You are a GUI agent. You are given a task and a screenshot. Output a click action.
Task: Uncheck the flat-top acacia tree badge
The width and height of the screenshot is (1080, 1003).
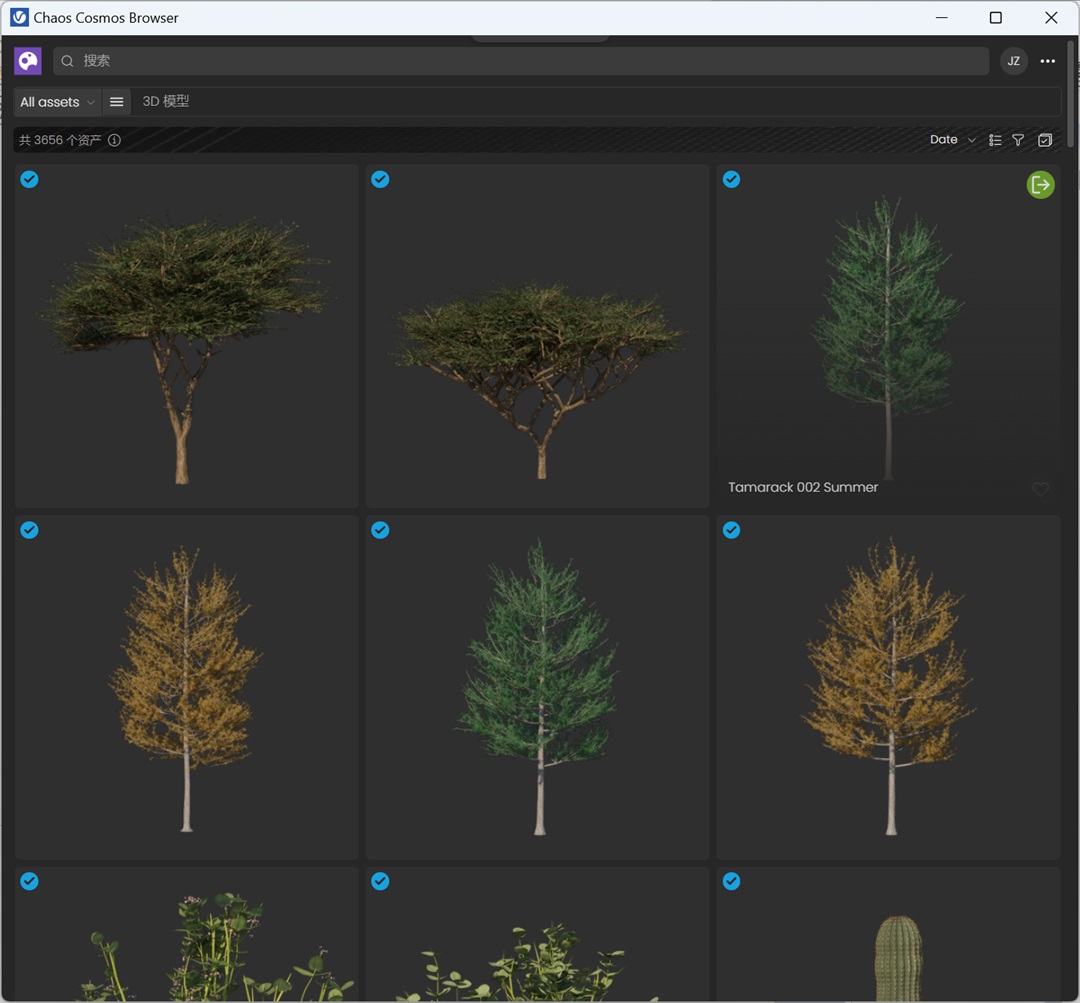(x=380, y=179)
